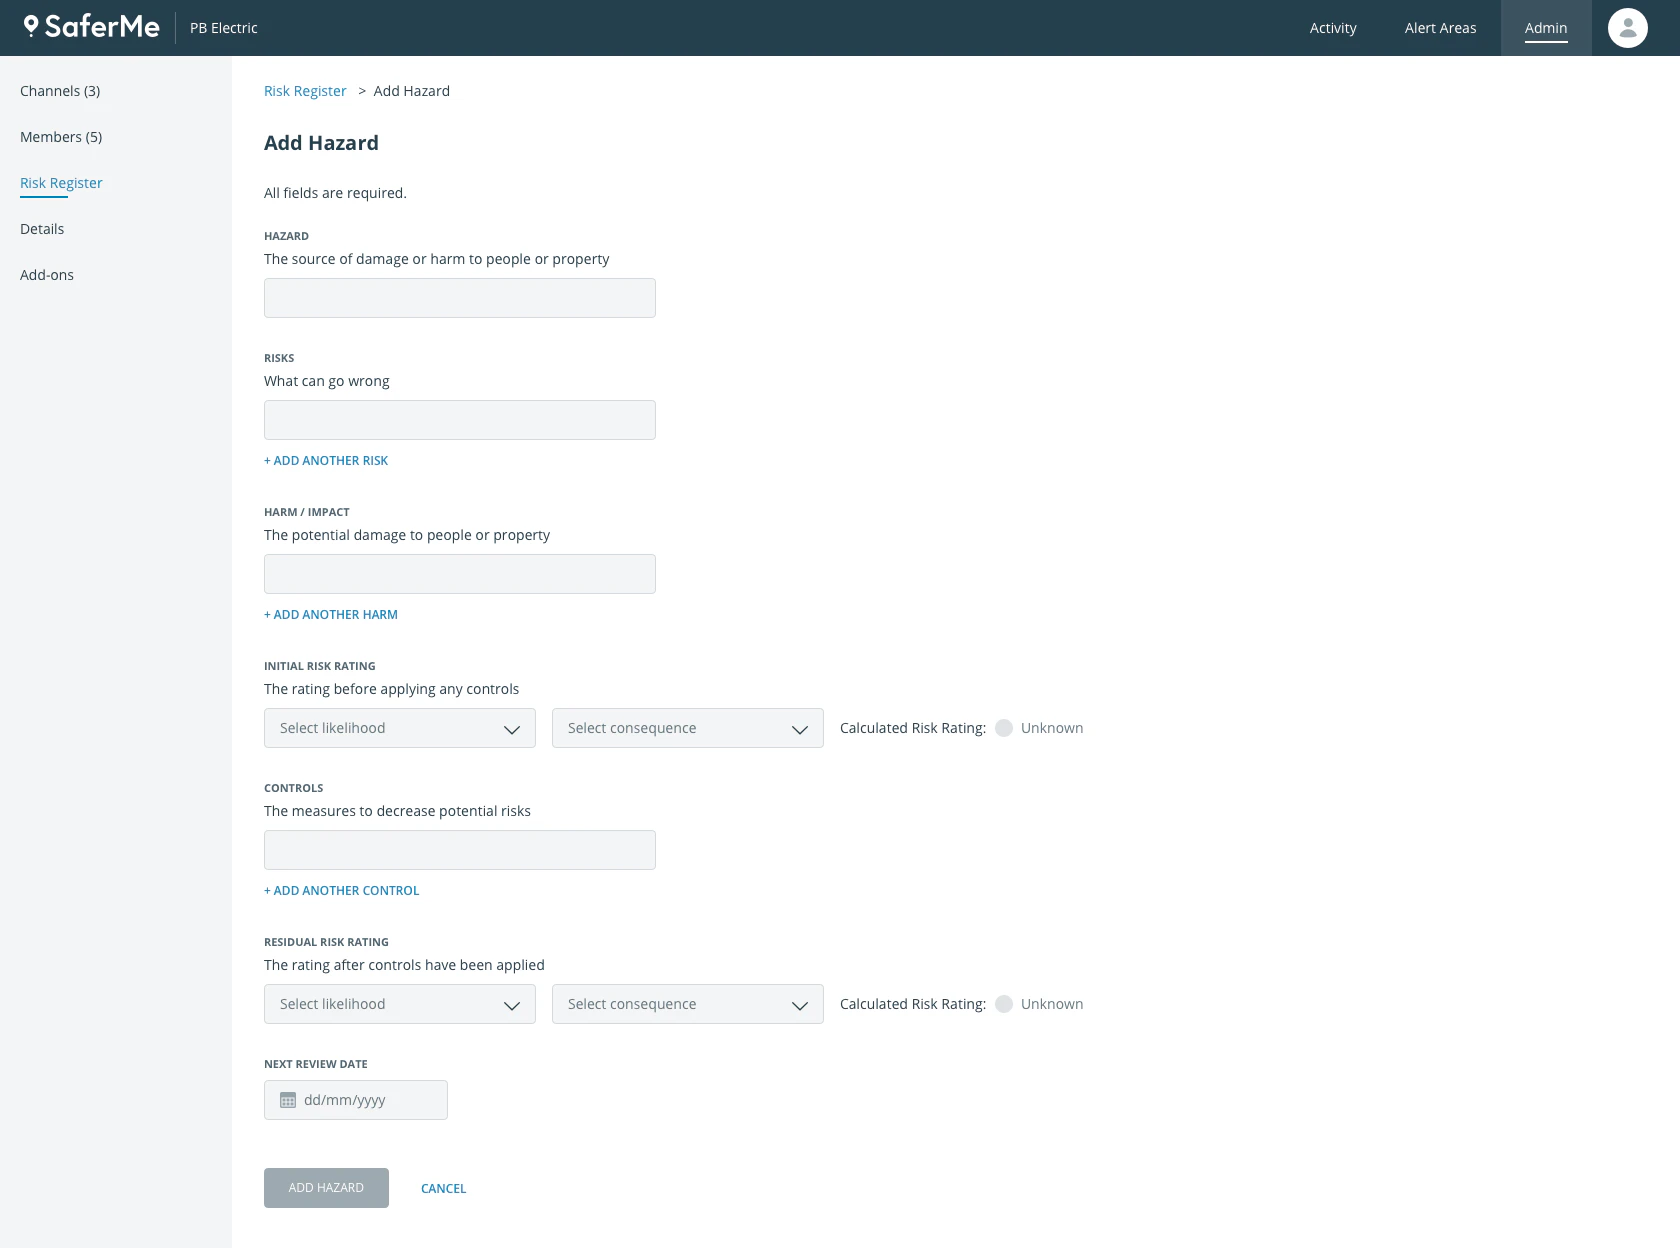This screenshot has height=1248, width=1680.
Task: Open initial Select consequence dropdown
Action: pos(688,728)
